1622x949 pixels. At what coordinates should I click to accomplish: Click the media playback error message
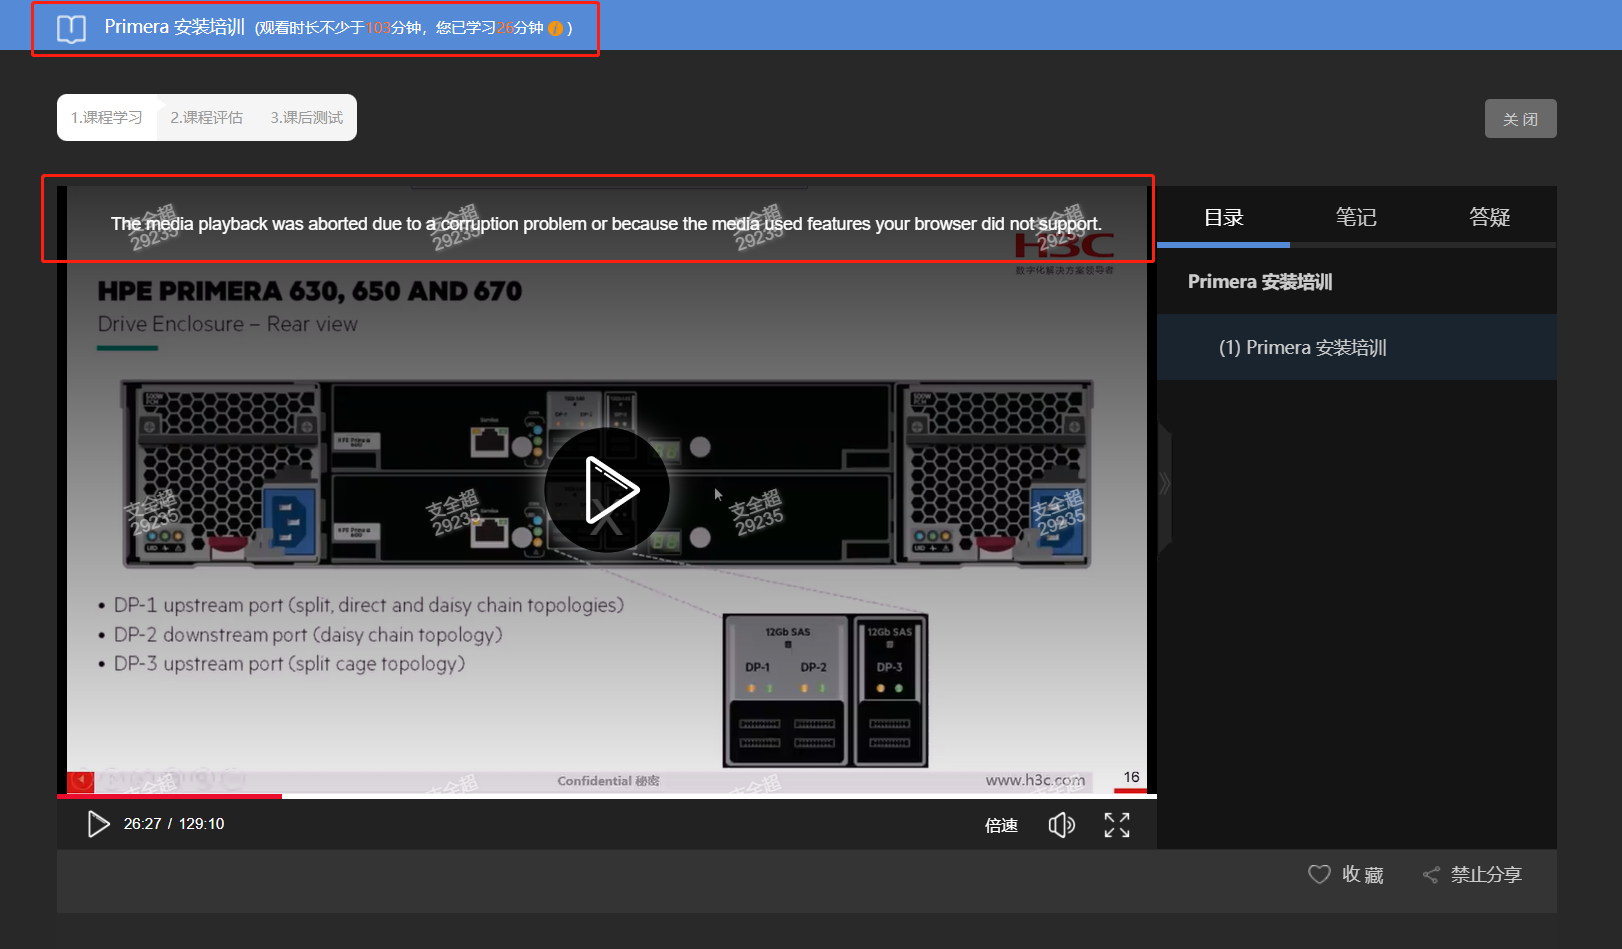coord(606,224)
